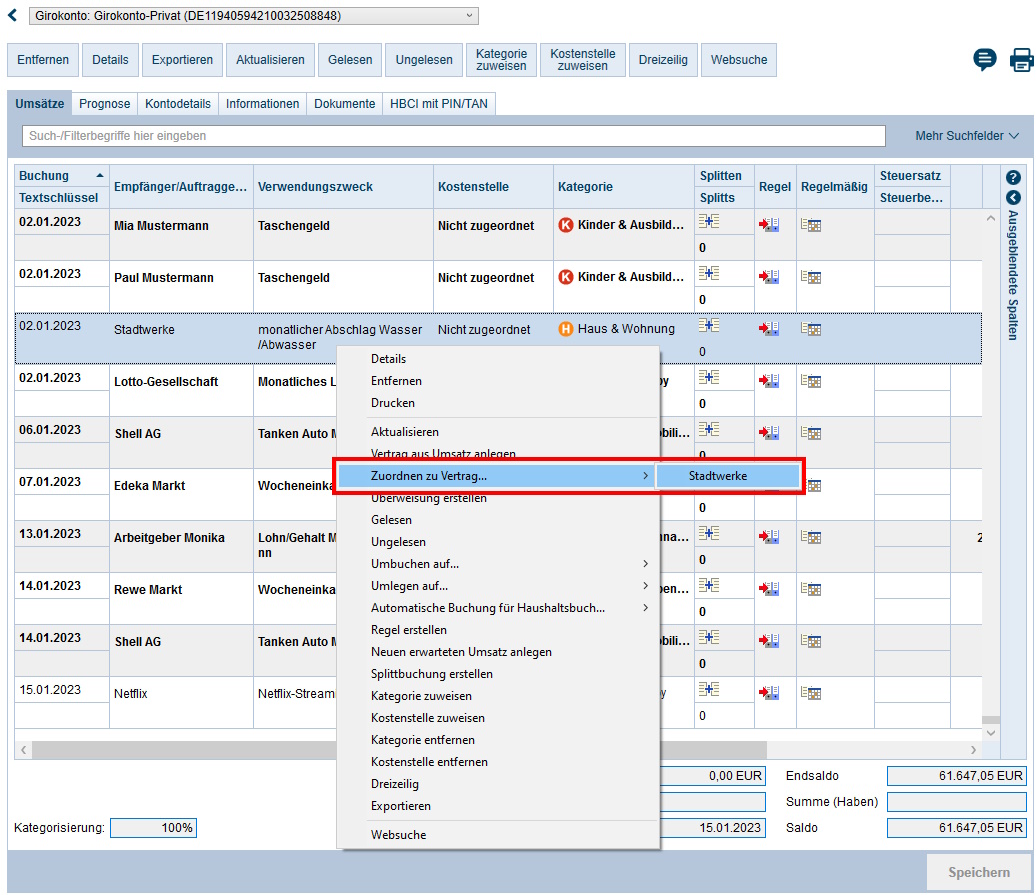The width and height of the screenshot is (1036, 895).
Task: Sort by the Buchung column header
Action: tap(61, 176)
